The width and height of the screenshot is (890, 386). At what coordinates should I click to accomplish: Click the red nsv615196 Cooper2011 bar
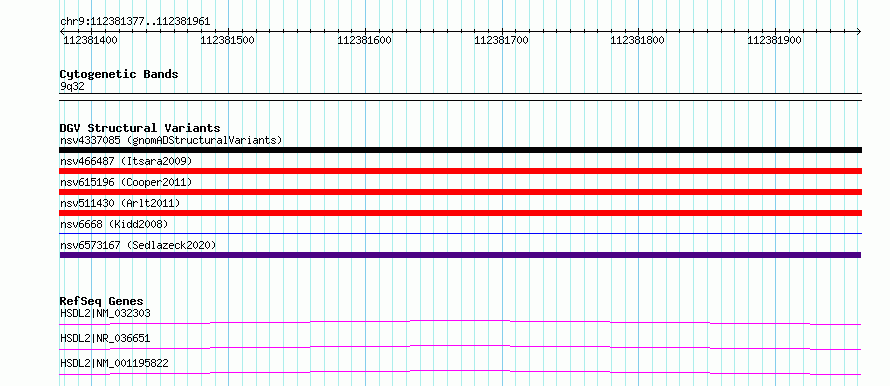pos(460,192)
